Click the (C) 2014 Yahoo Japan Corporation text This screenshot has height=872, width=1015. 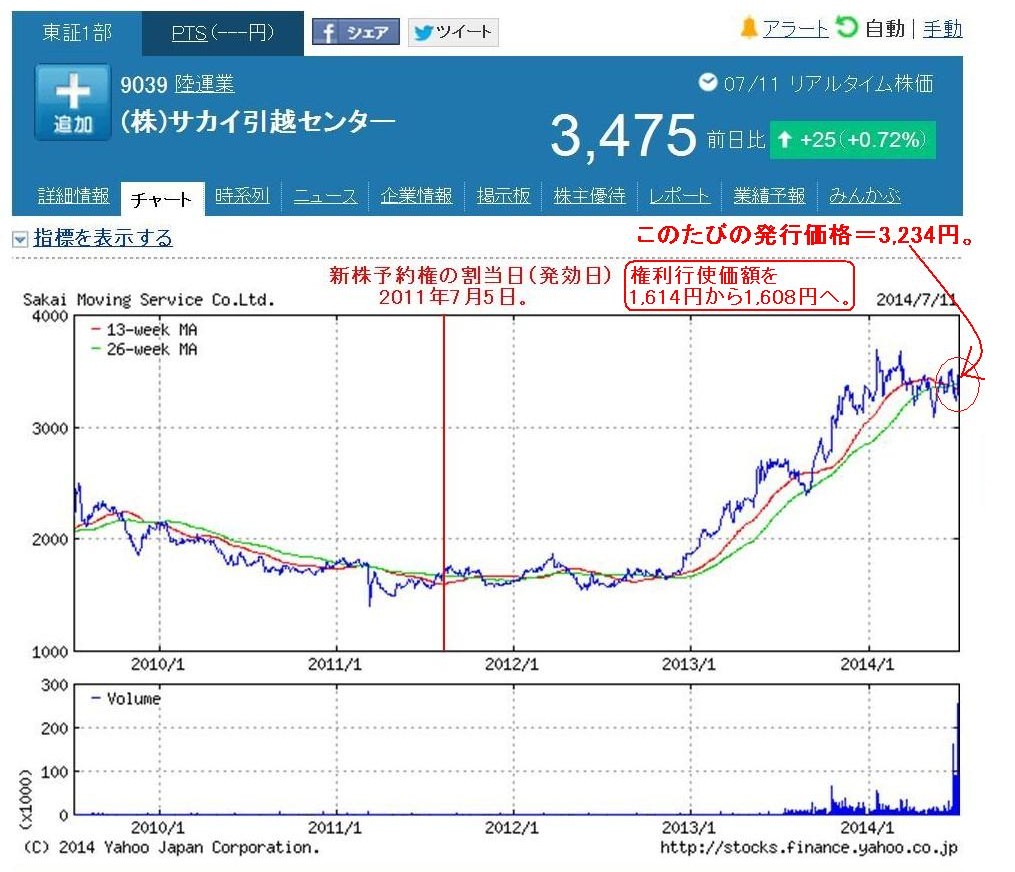pyautogui.click(x=172, y=847)
